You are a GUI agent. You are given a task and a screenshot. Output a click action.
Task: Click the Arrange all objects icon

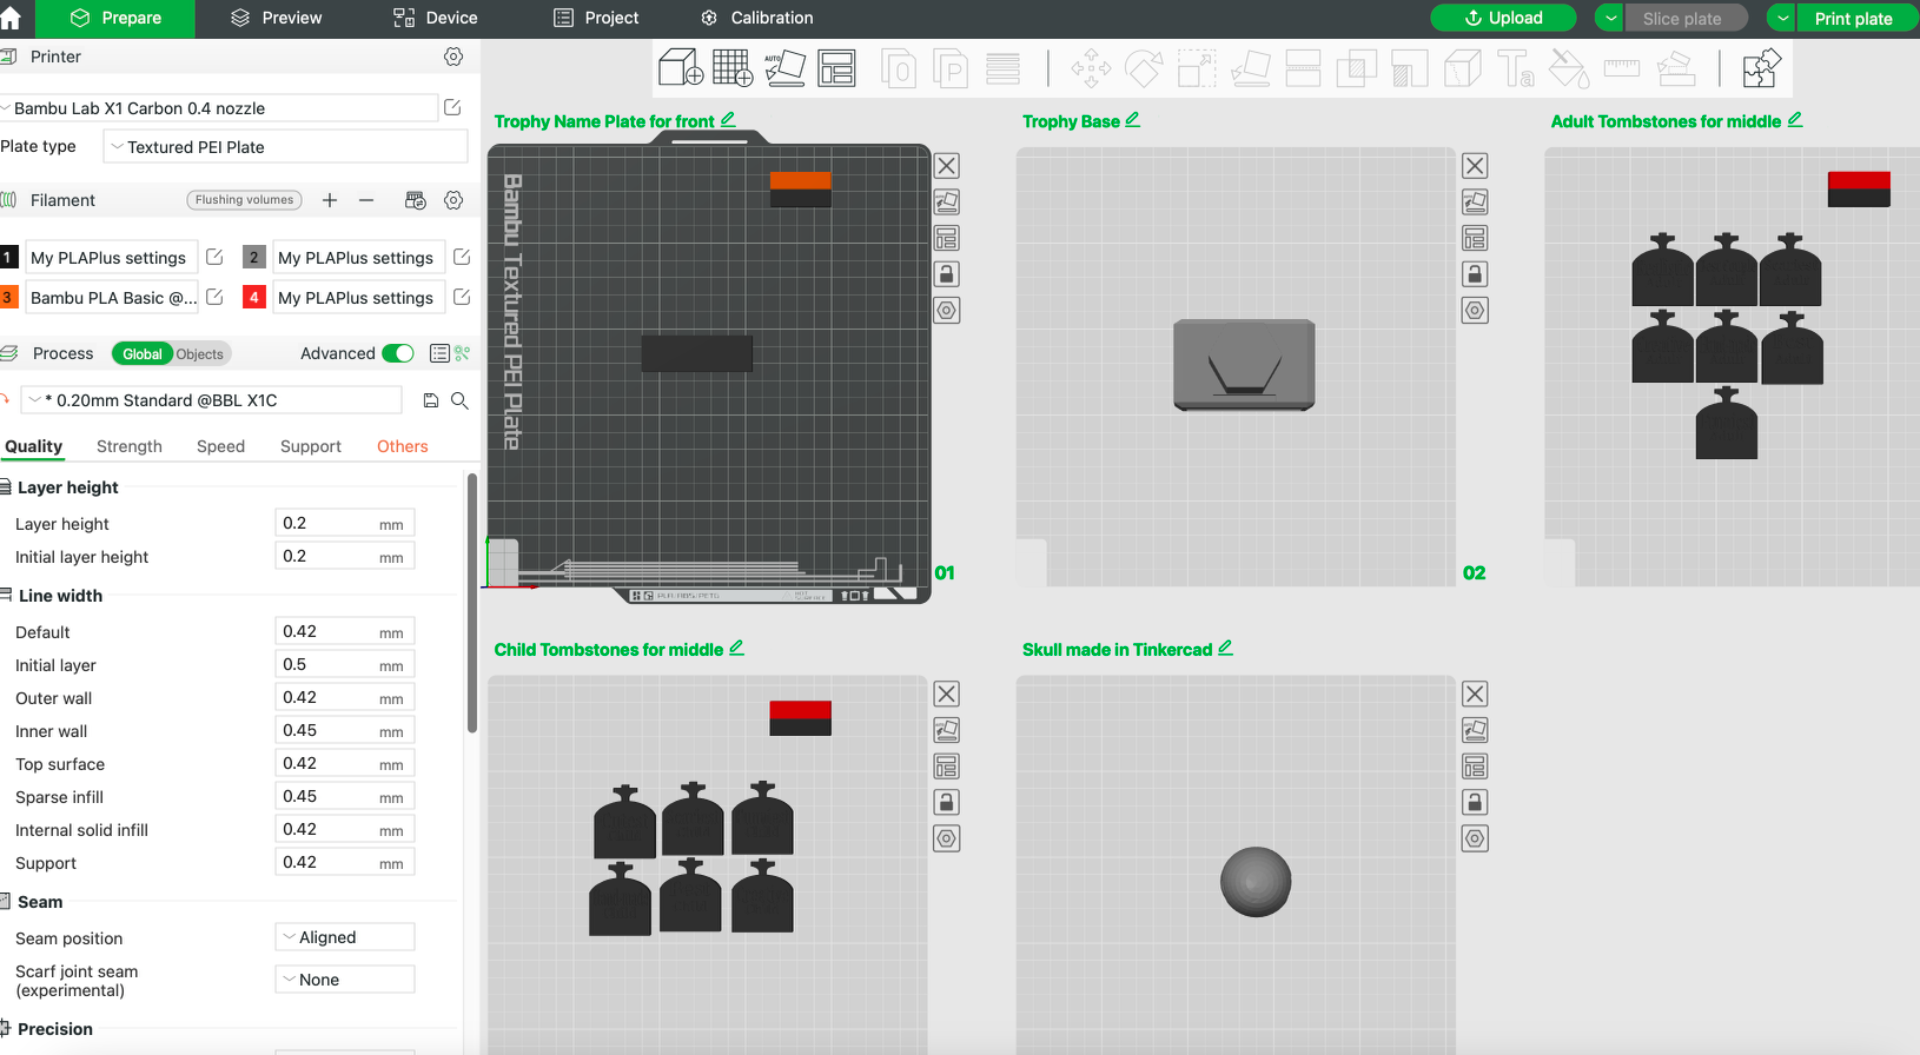837,68
